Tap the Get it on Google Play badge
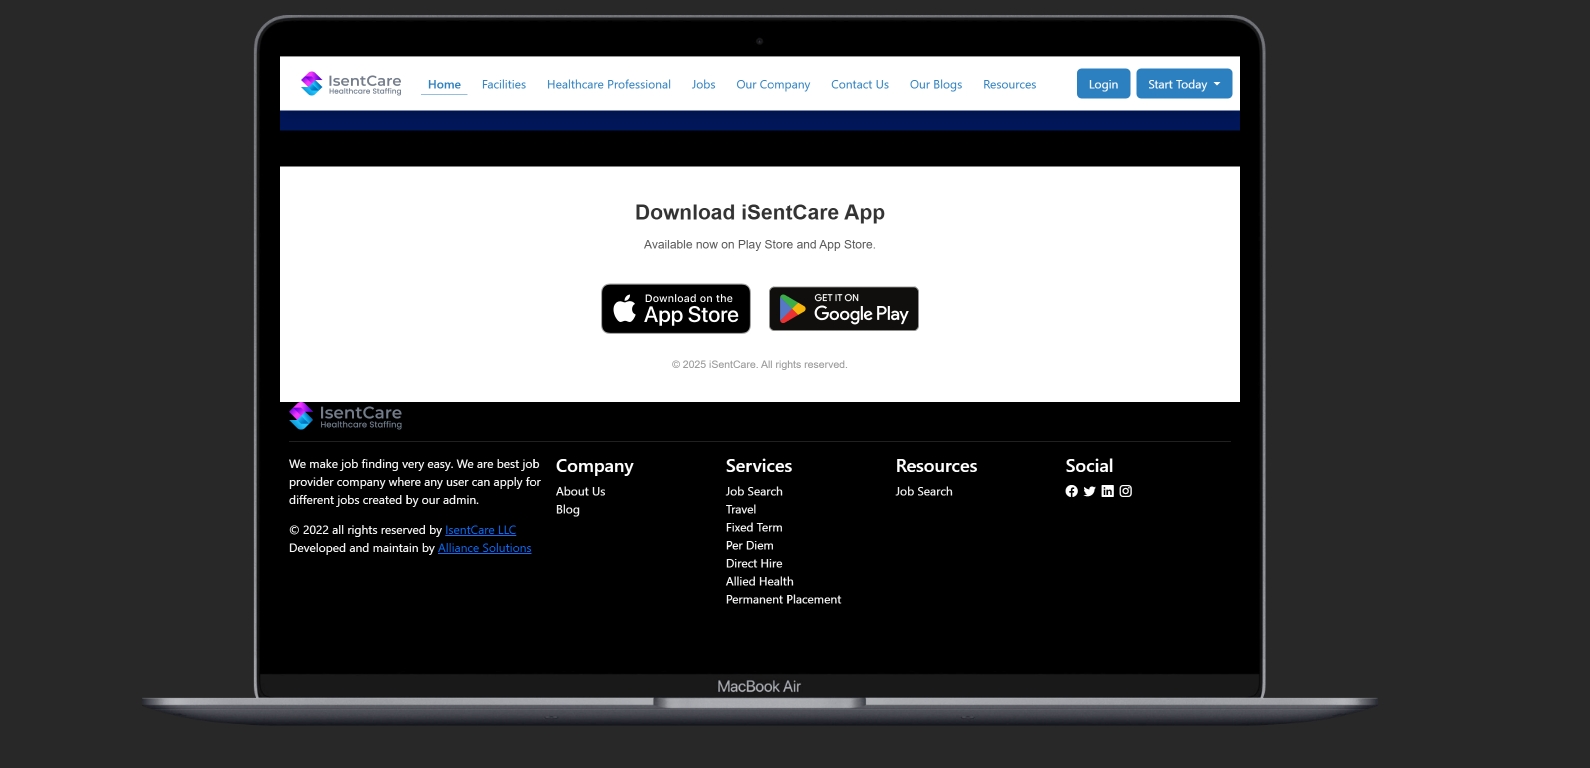The width and height of the screenshot is (1590, 768). point(844,309)
